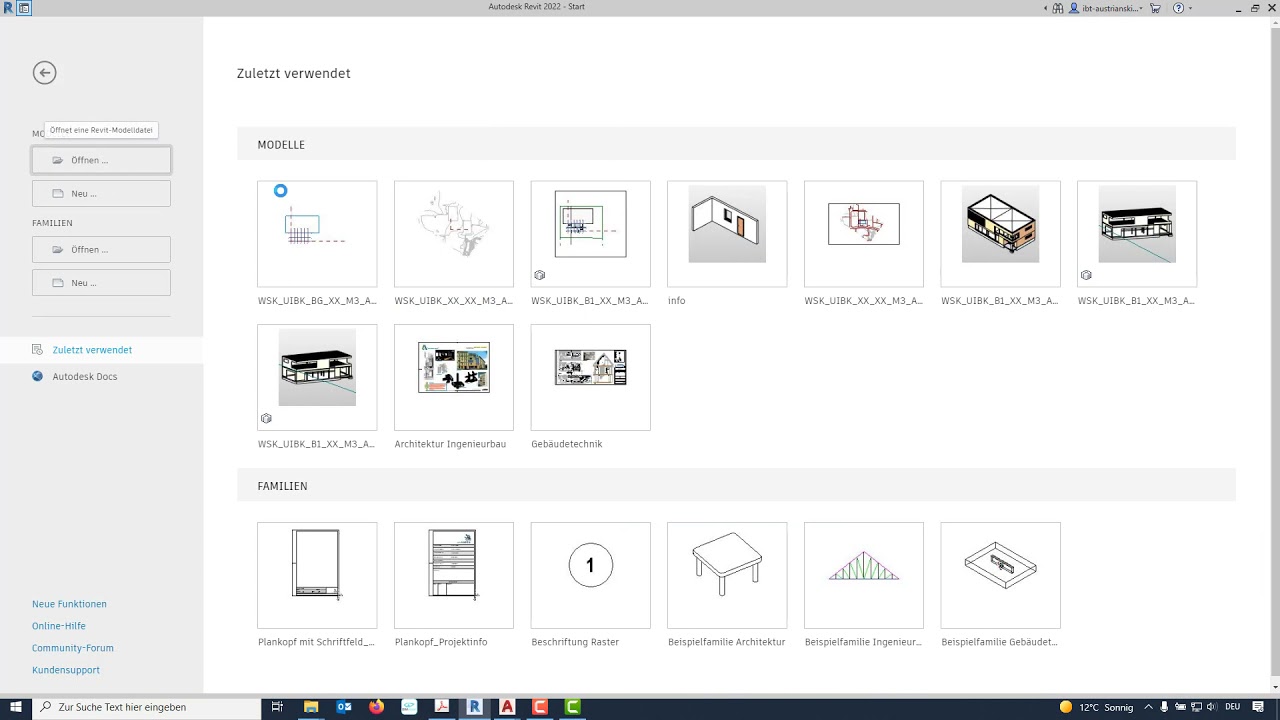Click the back arrow icon
Screen dimensions: 1280x720
[x=44, y=72]
